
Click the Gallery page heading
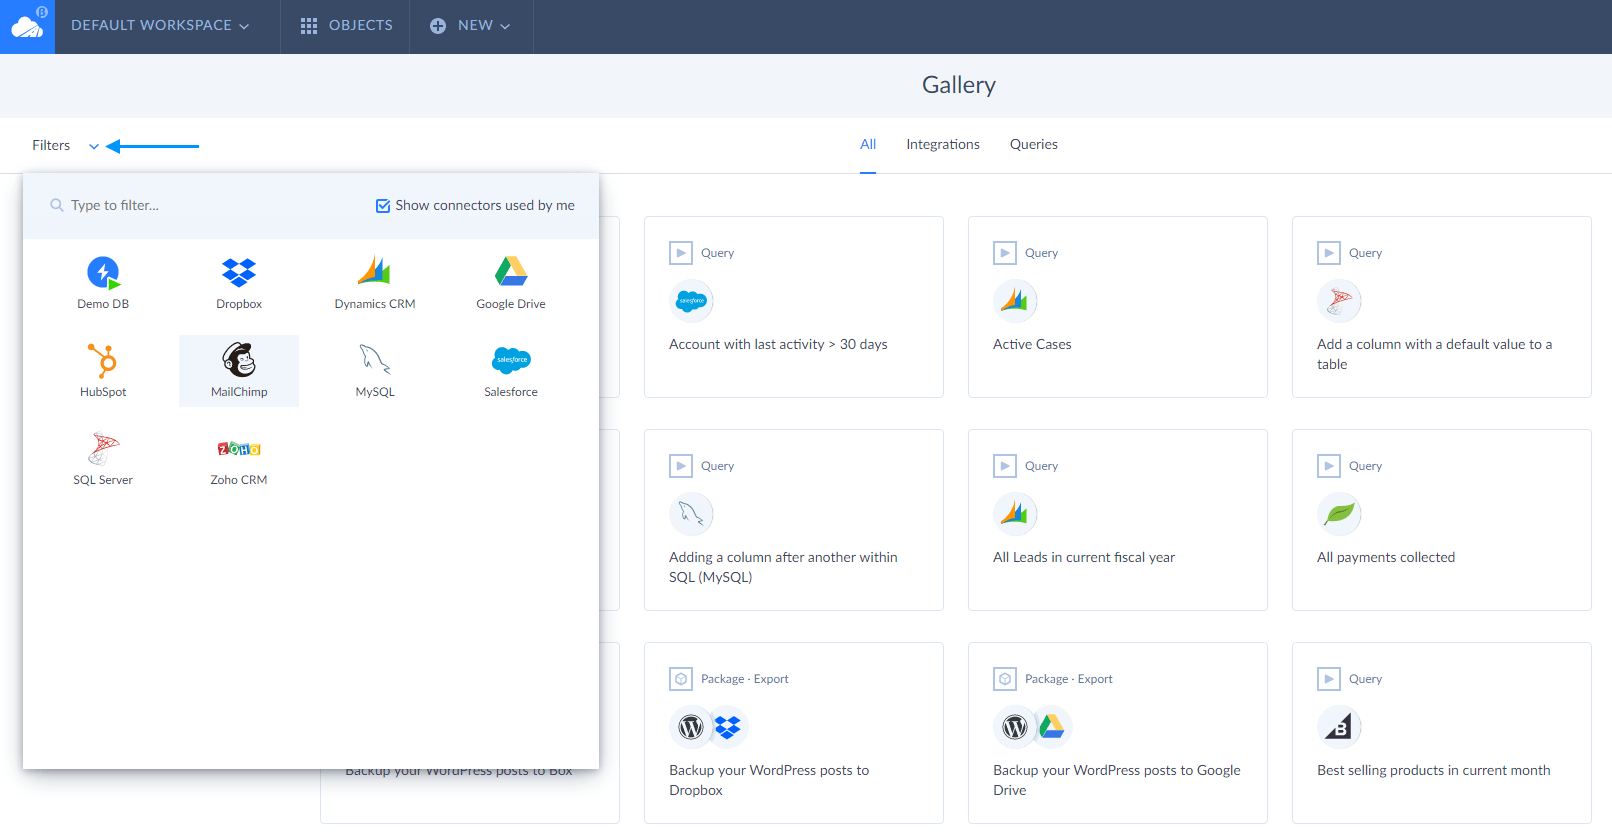959,86
